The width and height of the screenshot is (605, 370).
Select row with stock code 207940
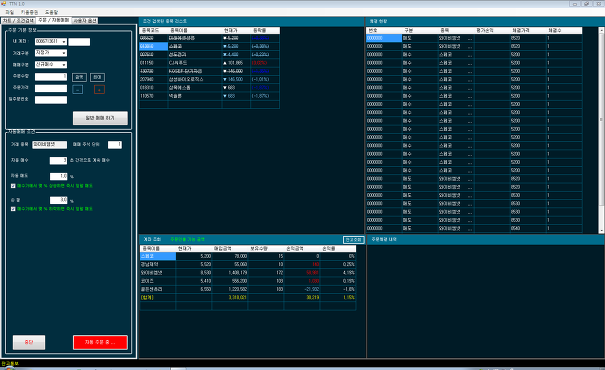tap(209, 79)
